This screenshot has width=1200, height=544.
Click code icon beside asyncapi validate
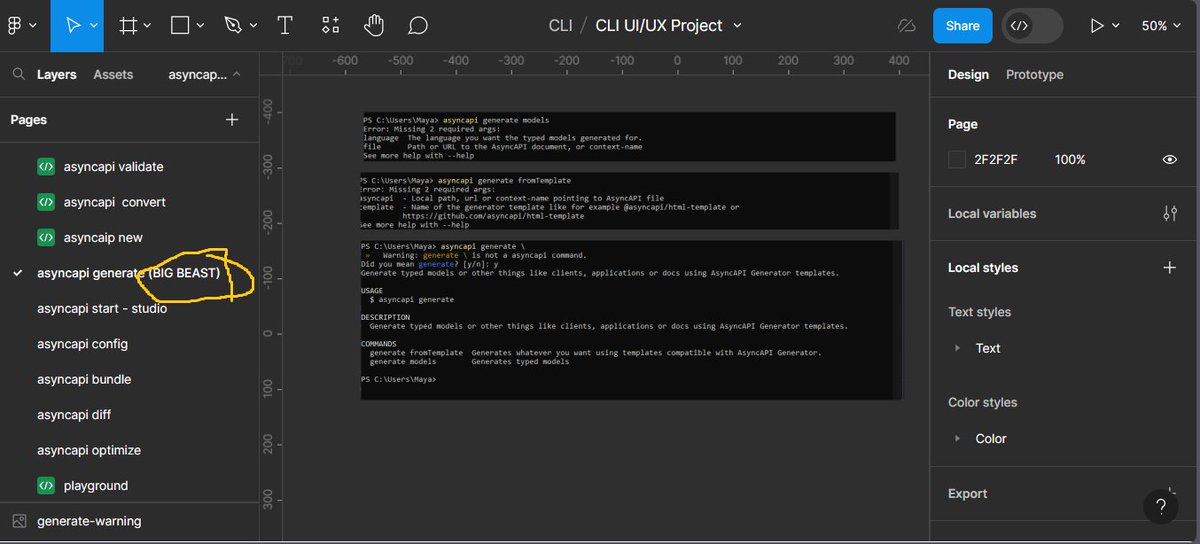(x=45, y=167)
